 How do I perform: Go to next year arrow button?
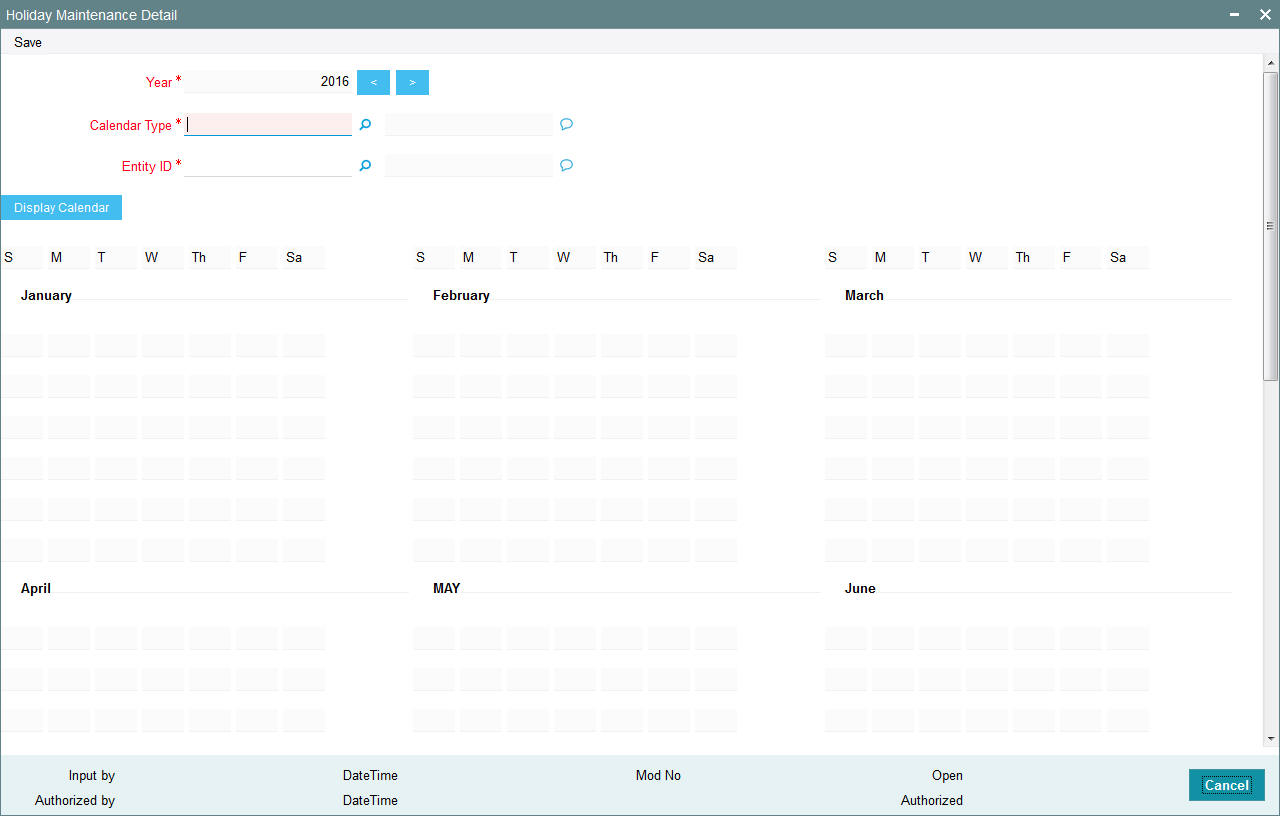(x=412, y=82)
